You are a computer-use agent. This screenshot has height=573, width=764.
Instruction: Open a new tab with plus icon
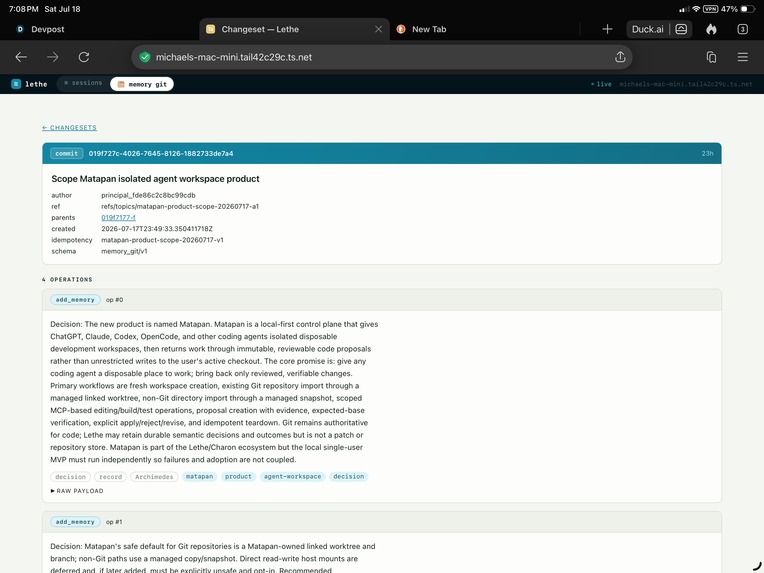coord(607,29)
